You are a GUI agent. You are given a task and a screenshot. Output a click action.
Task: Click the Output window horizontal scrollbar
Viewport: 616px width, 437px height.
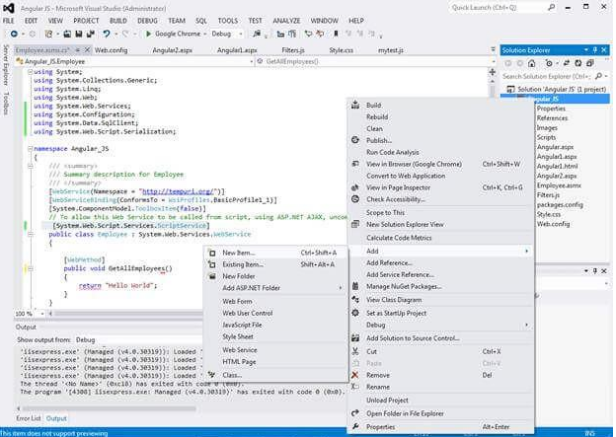(x=109, y=409)
